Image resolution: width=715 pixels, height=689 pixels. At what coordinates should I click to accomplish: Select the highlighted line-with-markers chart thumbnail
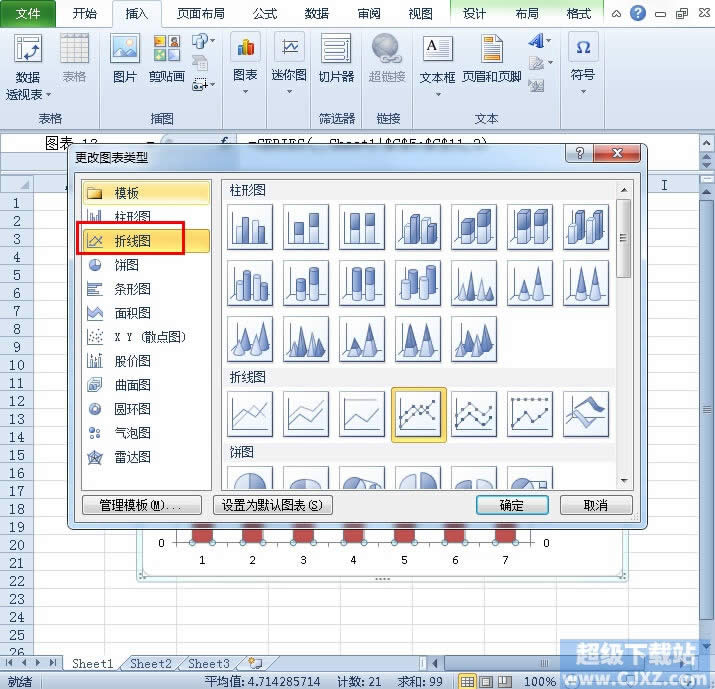pyautogui.click(x=418, y=414)
